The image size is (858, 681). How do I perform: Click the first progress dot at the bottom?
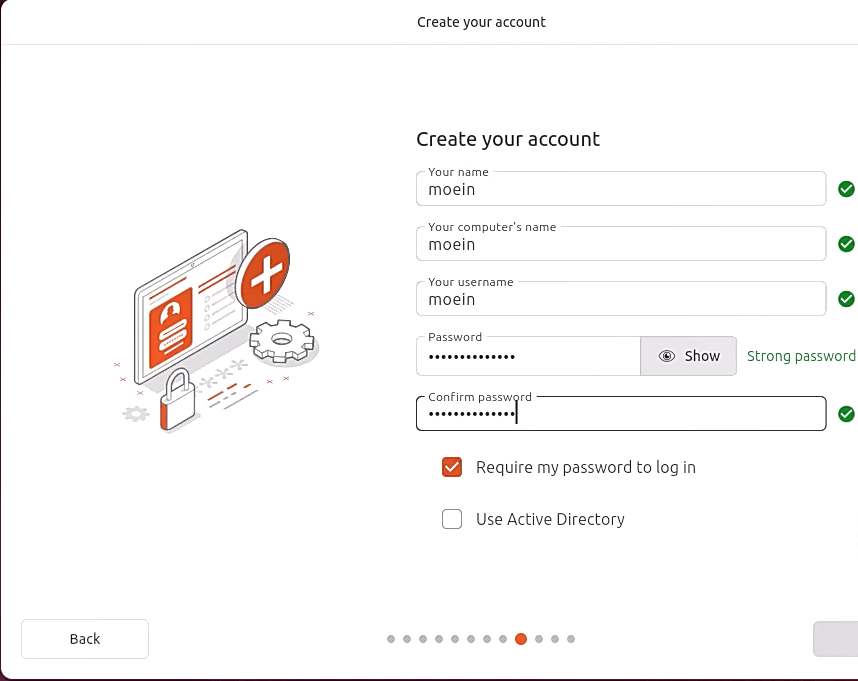(391, 638)
